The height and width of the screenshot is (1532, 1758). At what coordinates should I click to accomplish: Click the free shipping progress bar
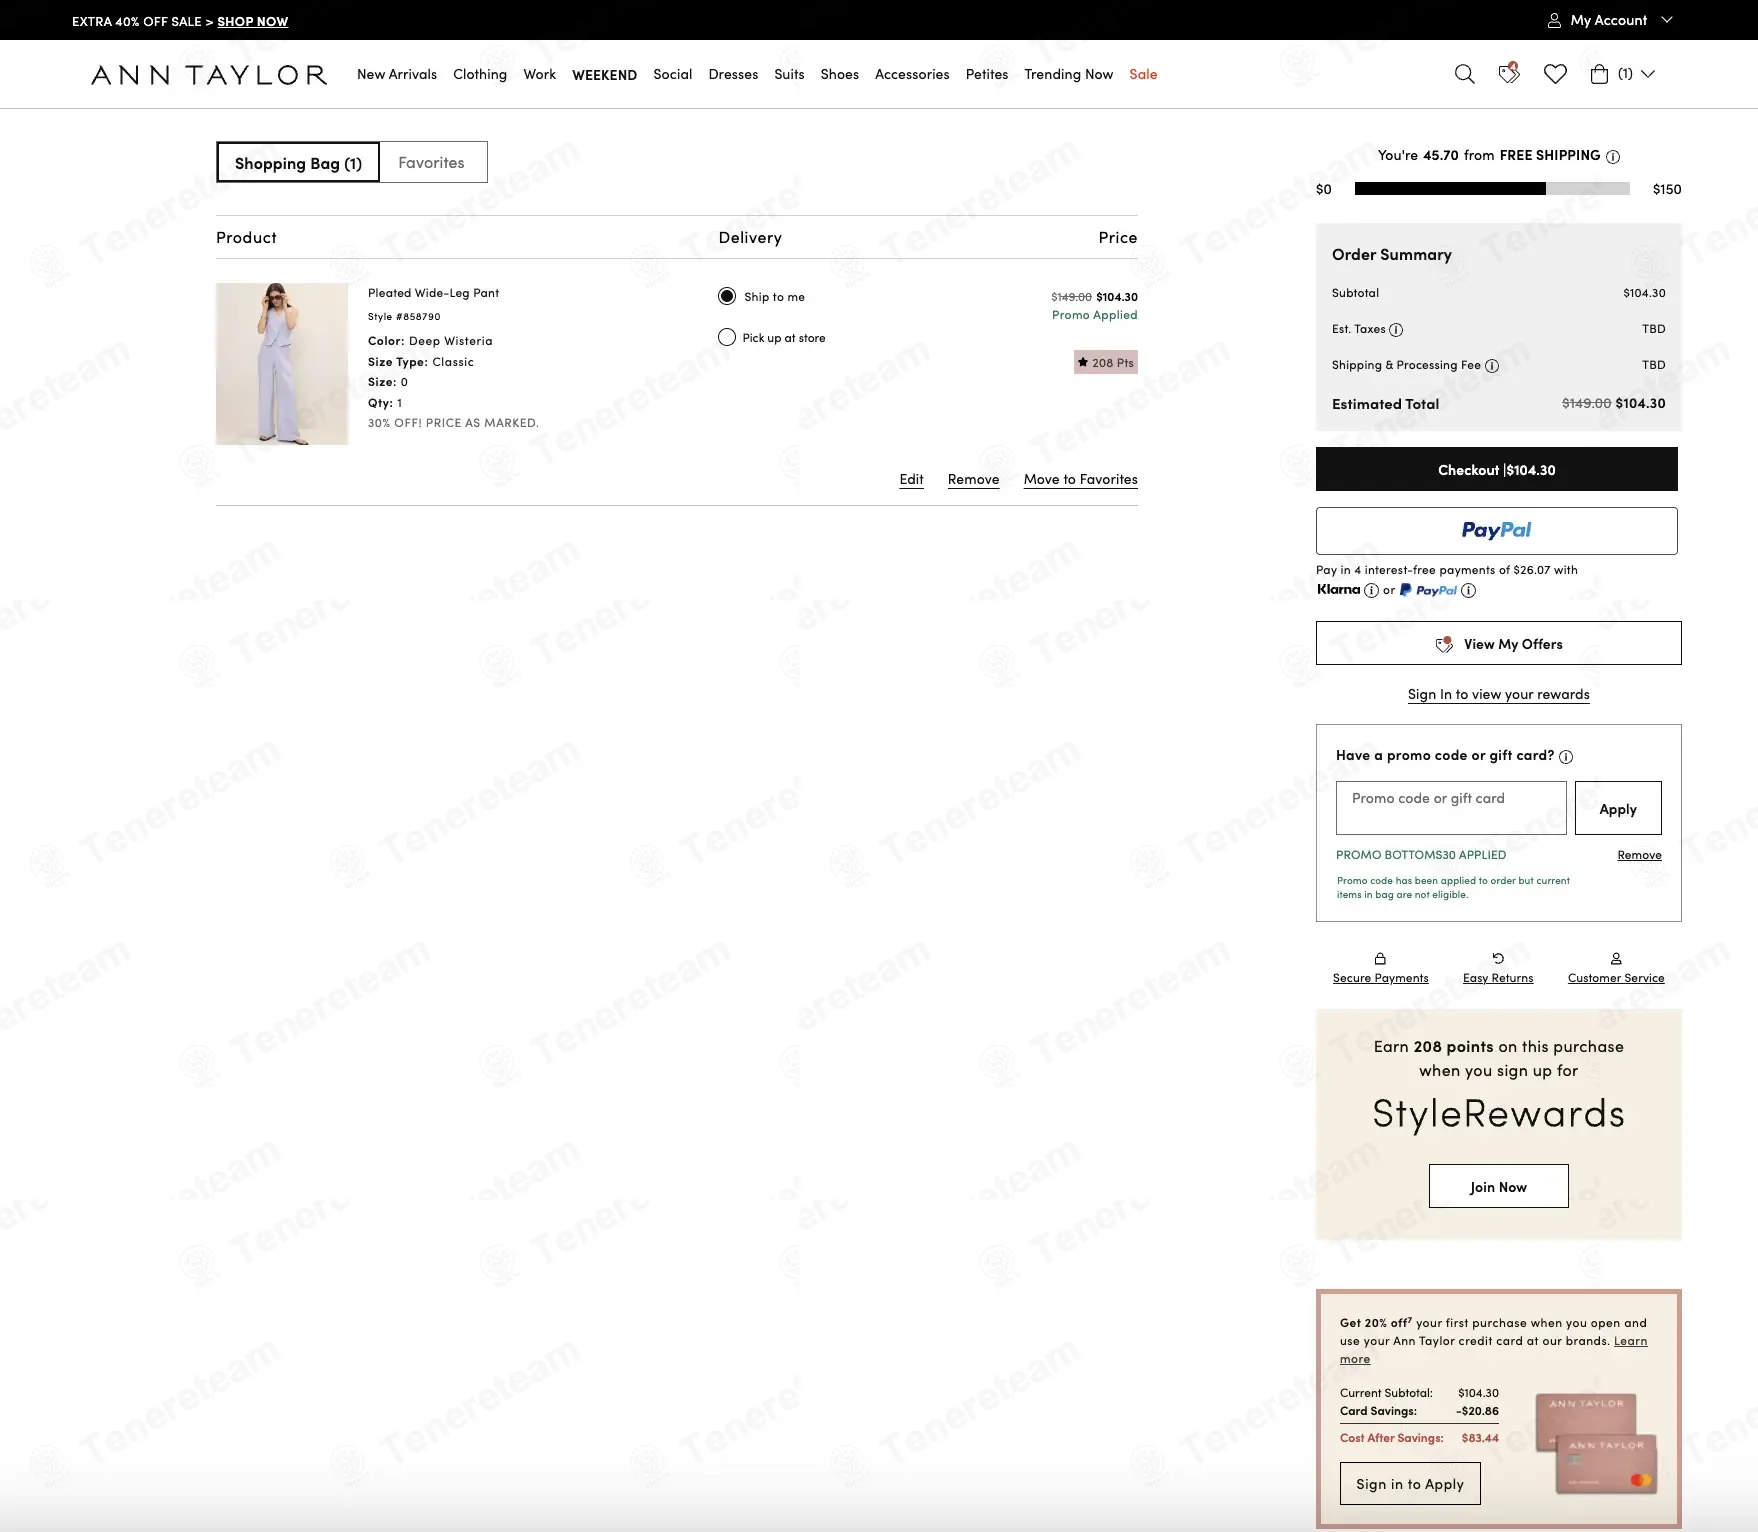1492,189
